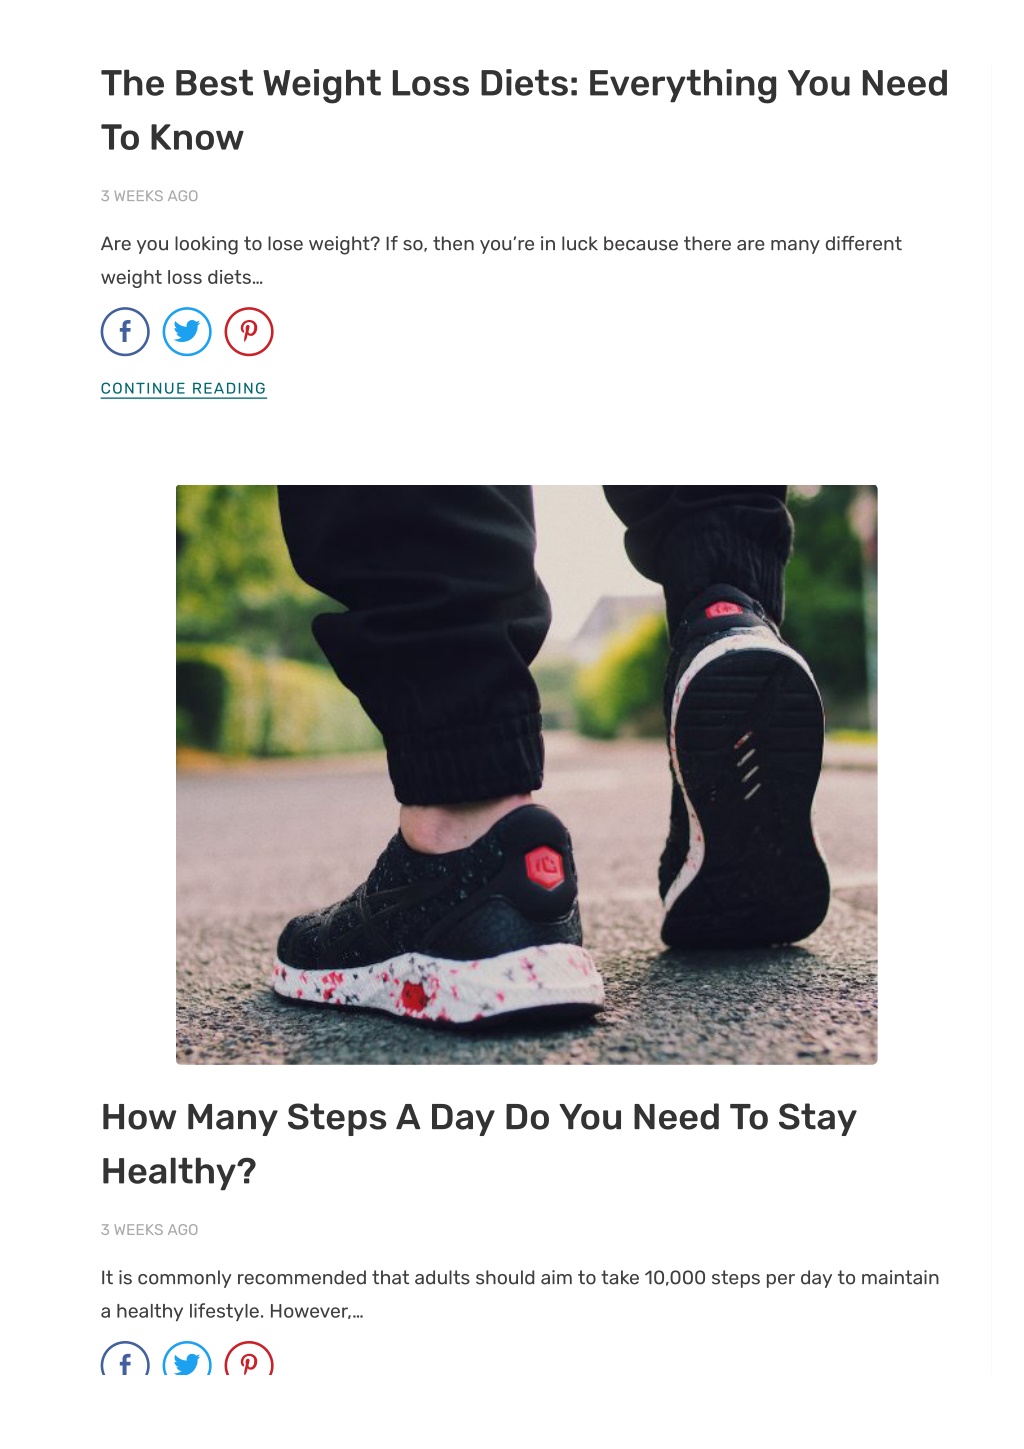1024x1449 pixels.
Task: Open Continue Reading link for diets article
Action: pos(184,388)
